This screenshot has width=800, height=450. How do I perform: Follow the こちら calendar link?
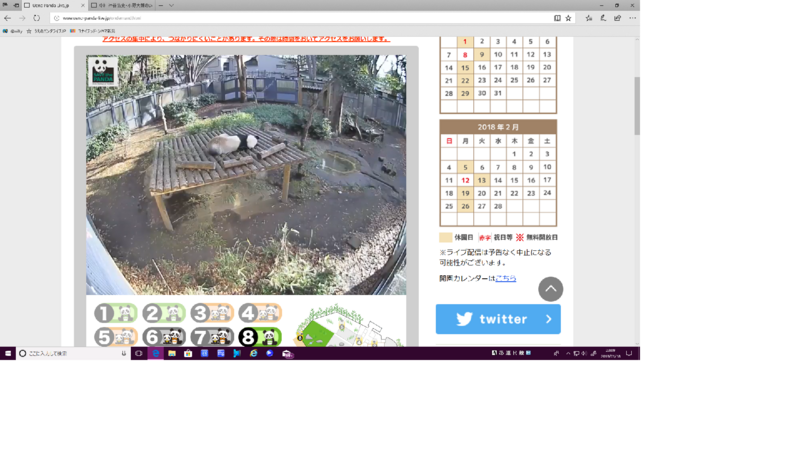click(506, 278)
